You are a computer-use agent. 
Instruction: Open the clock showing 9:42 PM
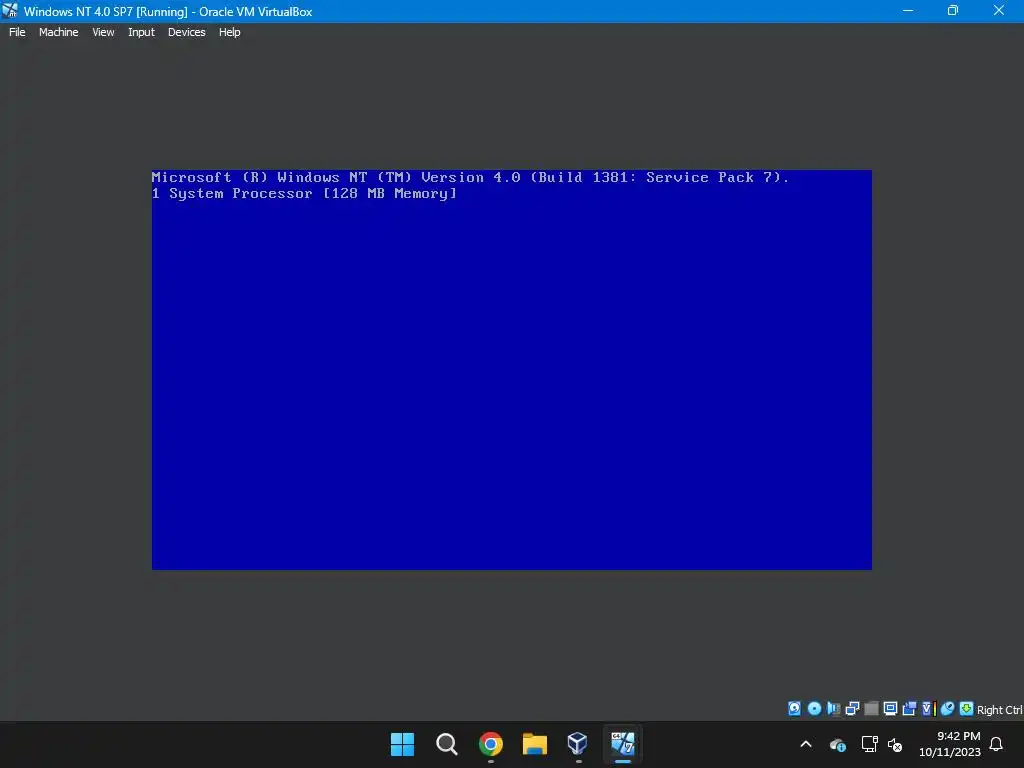950,744
